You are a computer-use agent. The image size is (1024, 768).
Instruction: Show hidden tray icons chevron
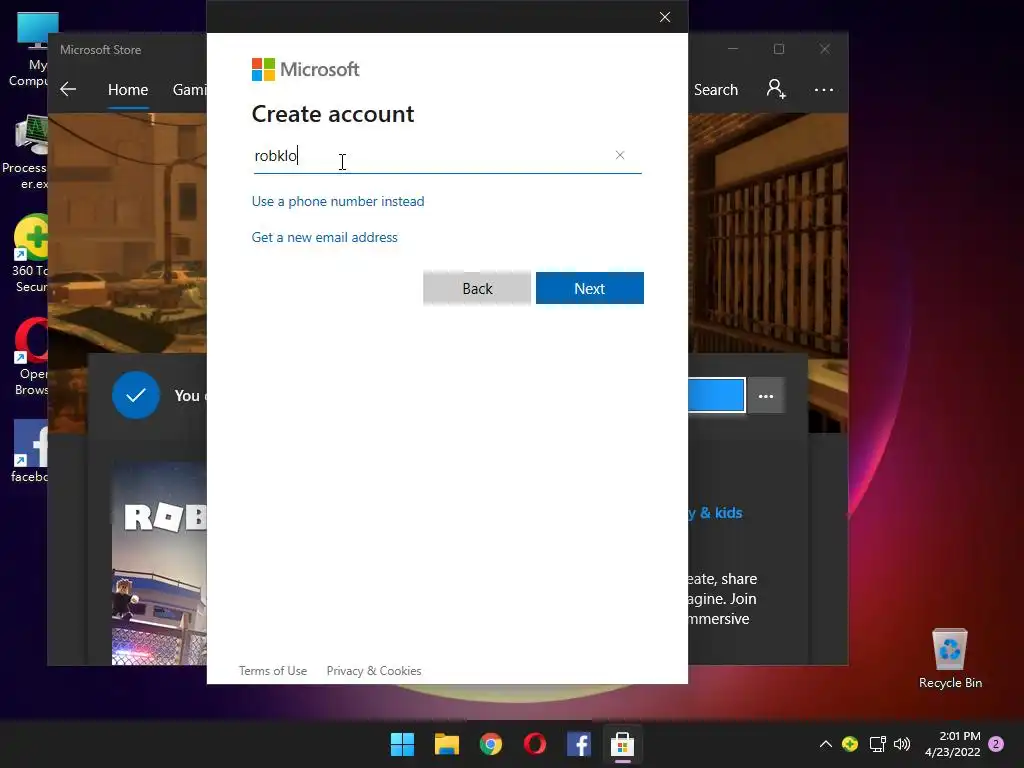tap(825, 744)
